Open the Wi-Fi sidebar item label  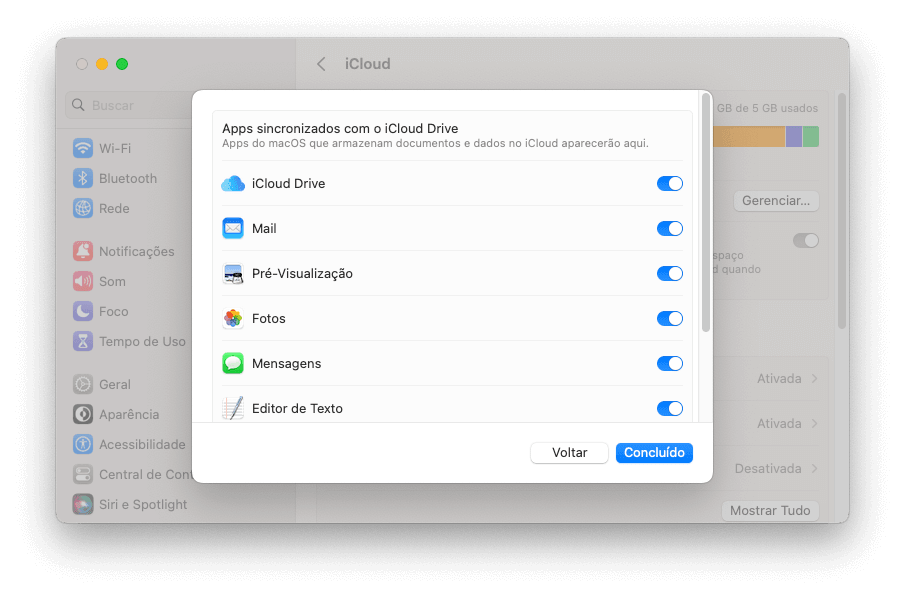click(115, 148)
